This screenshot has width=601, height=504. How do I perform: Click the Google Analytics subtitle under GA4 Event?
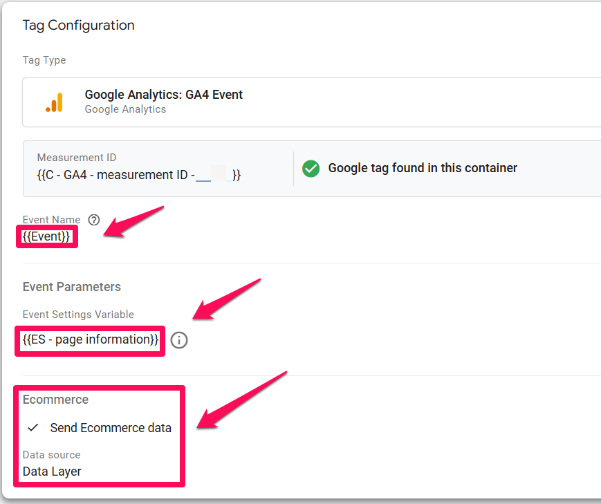125,109
